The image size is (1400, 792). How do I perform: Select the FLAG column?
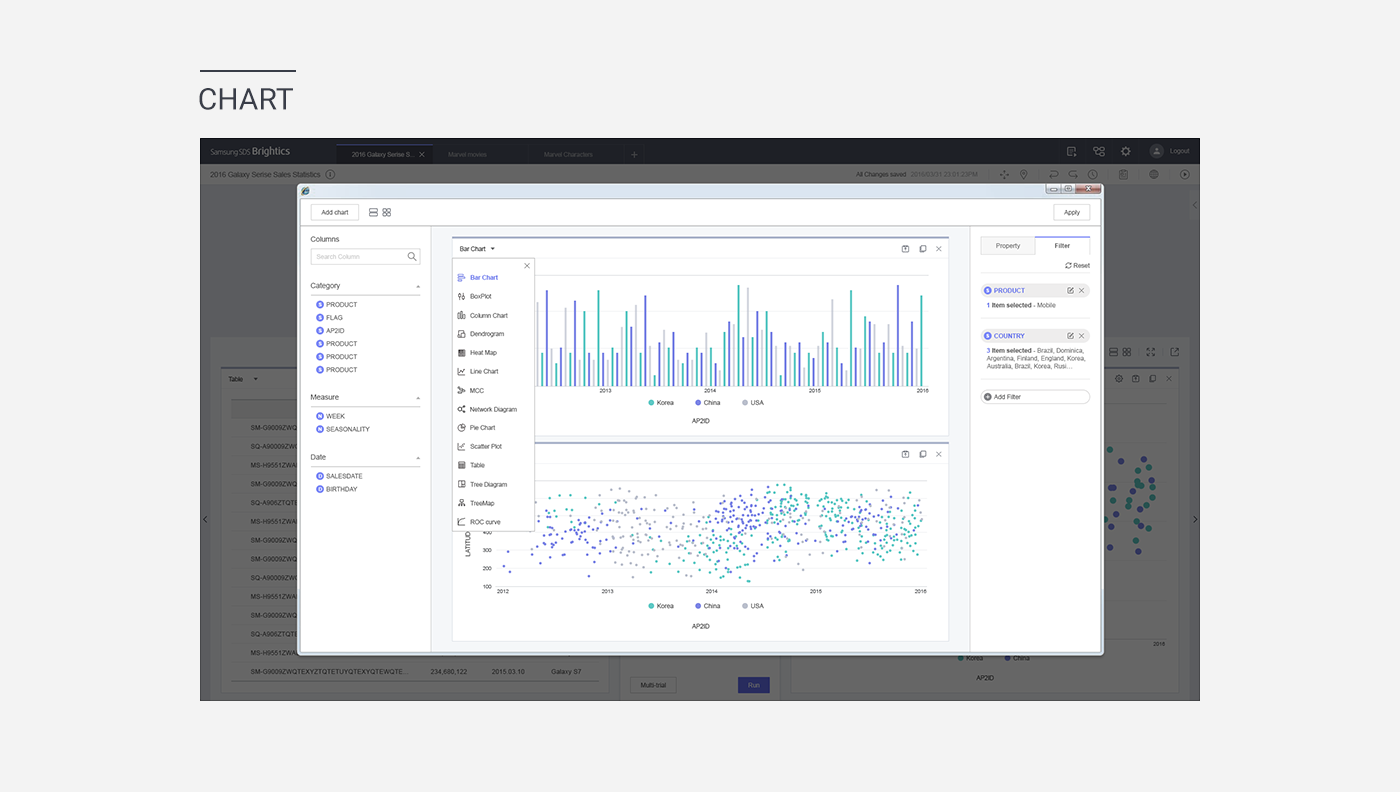(x=329, y=318)
